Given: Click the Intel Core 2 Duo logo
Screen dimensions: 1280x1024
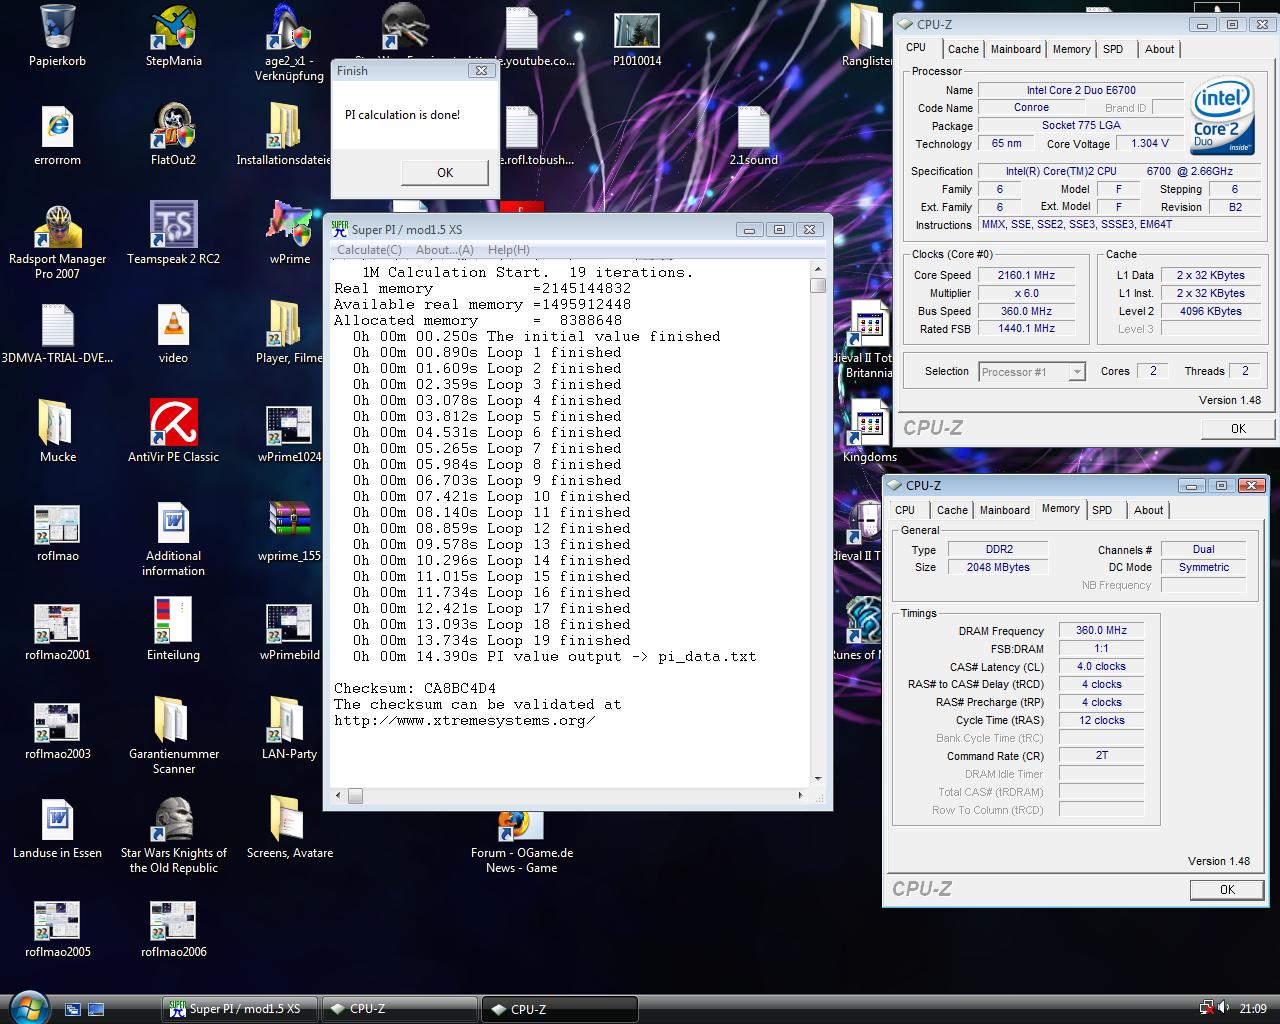Looking at the screenshot, I should point(1223,118).
